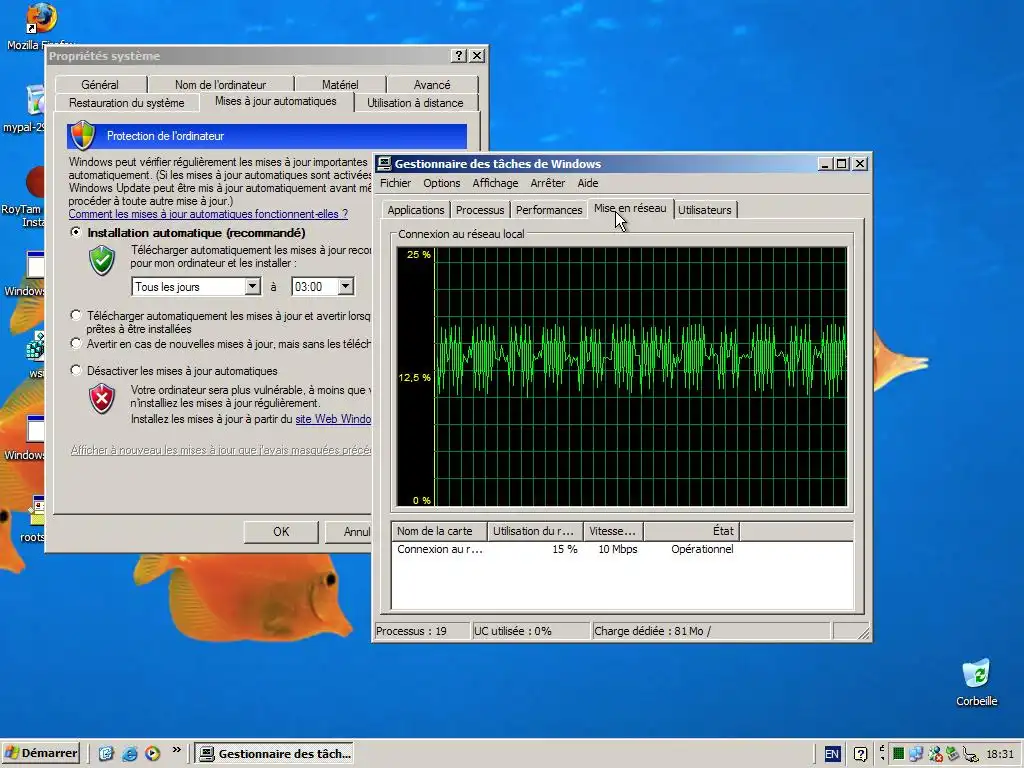Click the help question mark in Propriétés système
Image resolution: width=1024 pixels, height=768 pixels.
459,56
